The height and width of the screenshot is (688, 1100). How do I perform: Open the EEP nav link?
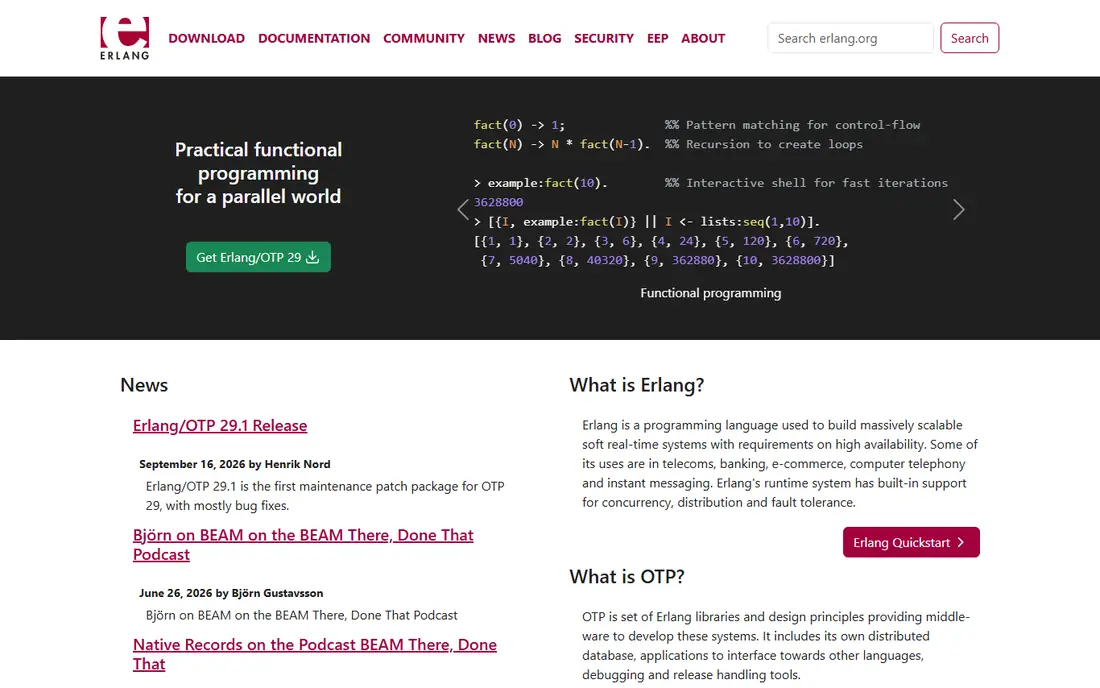657,39
